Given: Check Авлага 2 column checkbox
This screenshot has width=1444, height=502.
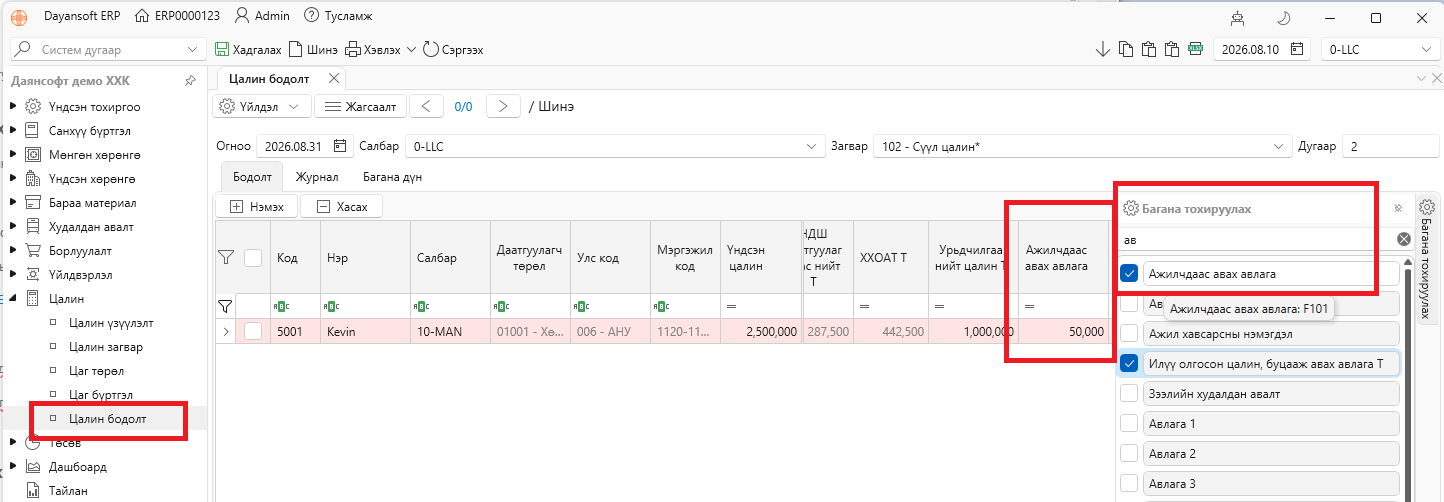Looking at the screenshot, I should [1129, 454].
